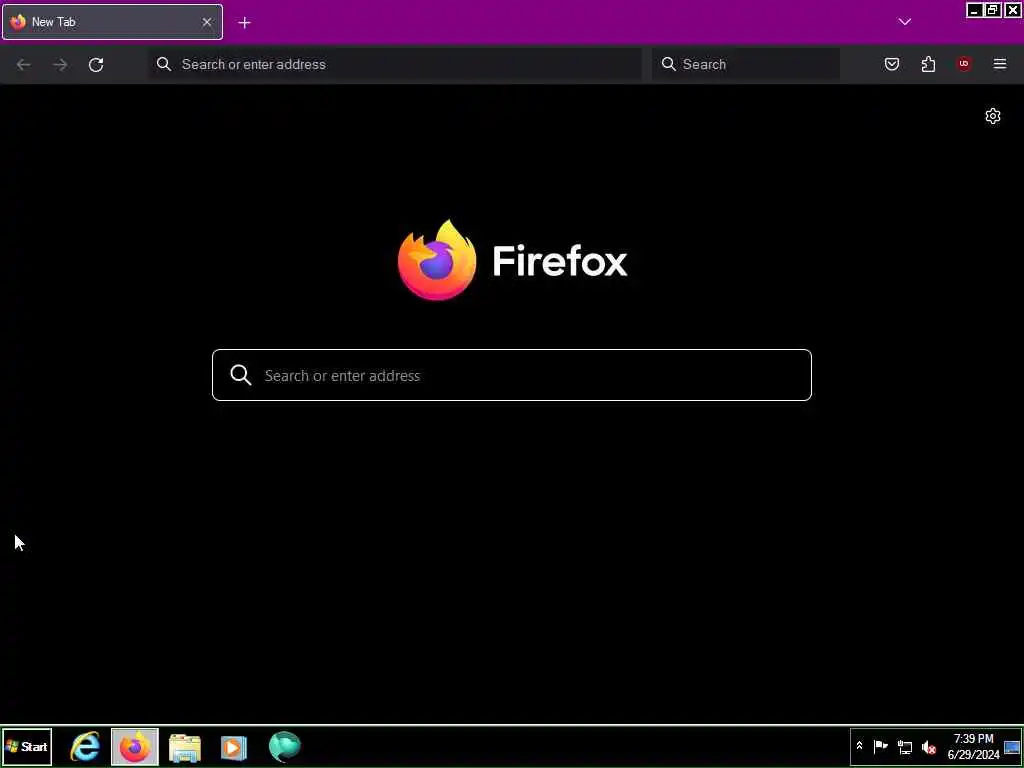Open the network tray icon
Viewport: 1024px width, 768px height.
pyautogui.click(x=905, y=746)
